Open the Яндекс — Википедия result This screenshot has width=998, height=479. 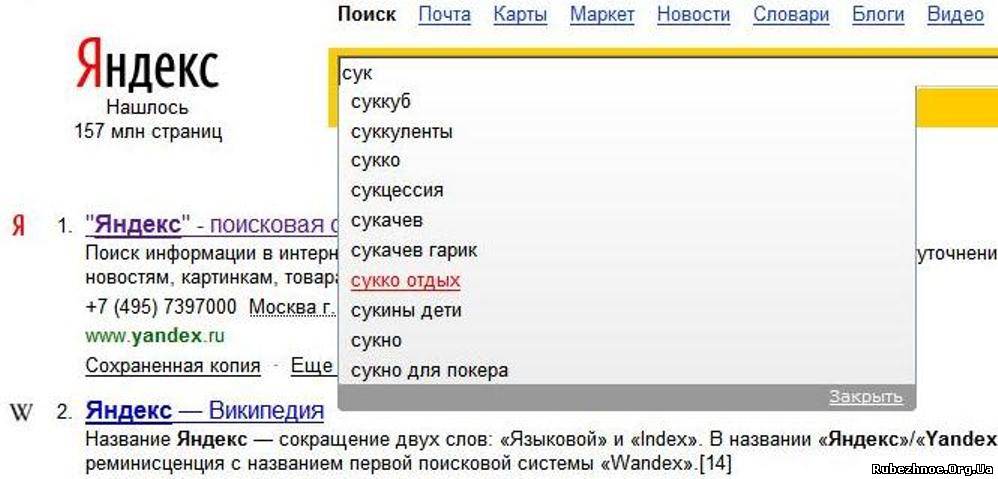[204, 410]
